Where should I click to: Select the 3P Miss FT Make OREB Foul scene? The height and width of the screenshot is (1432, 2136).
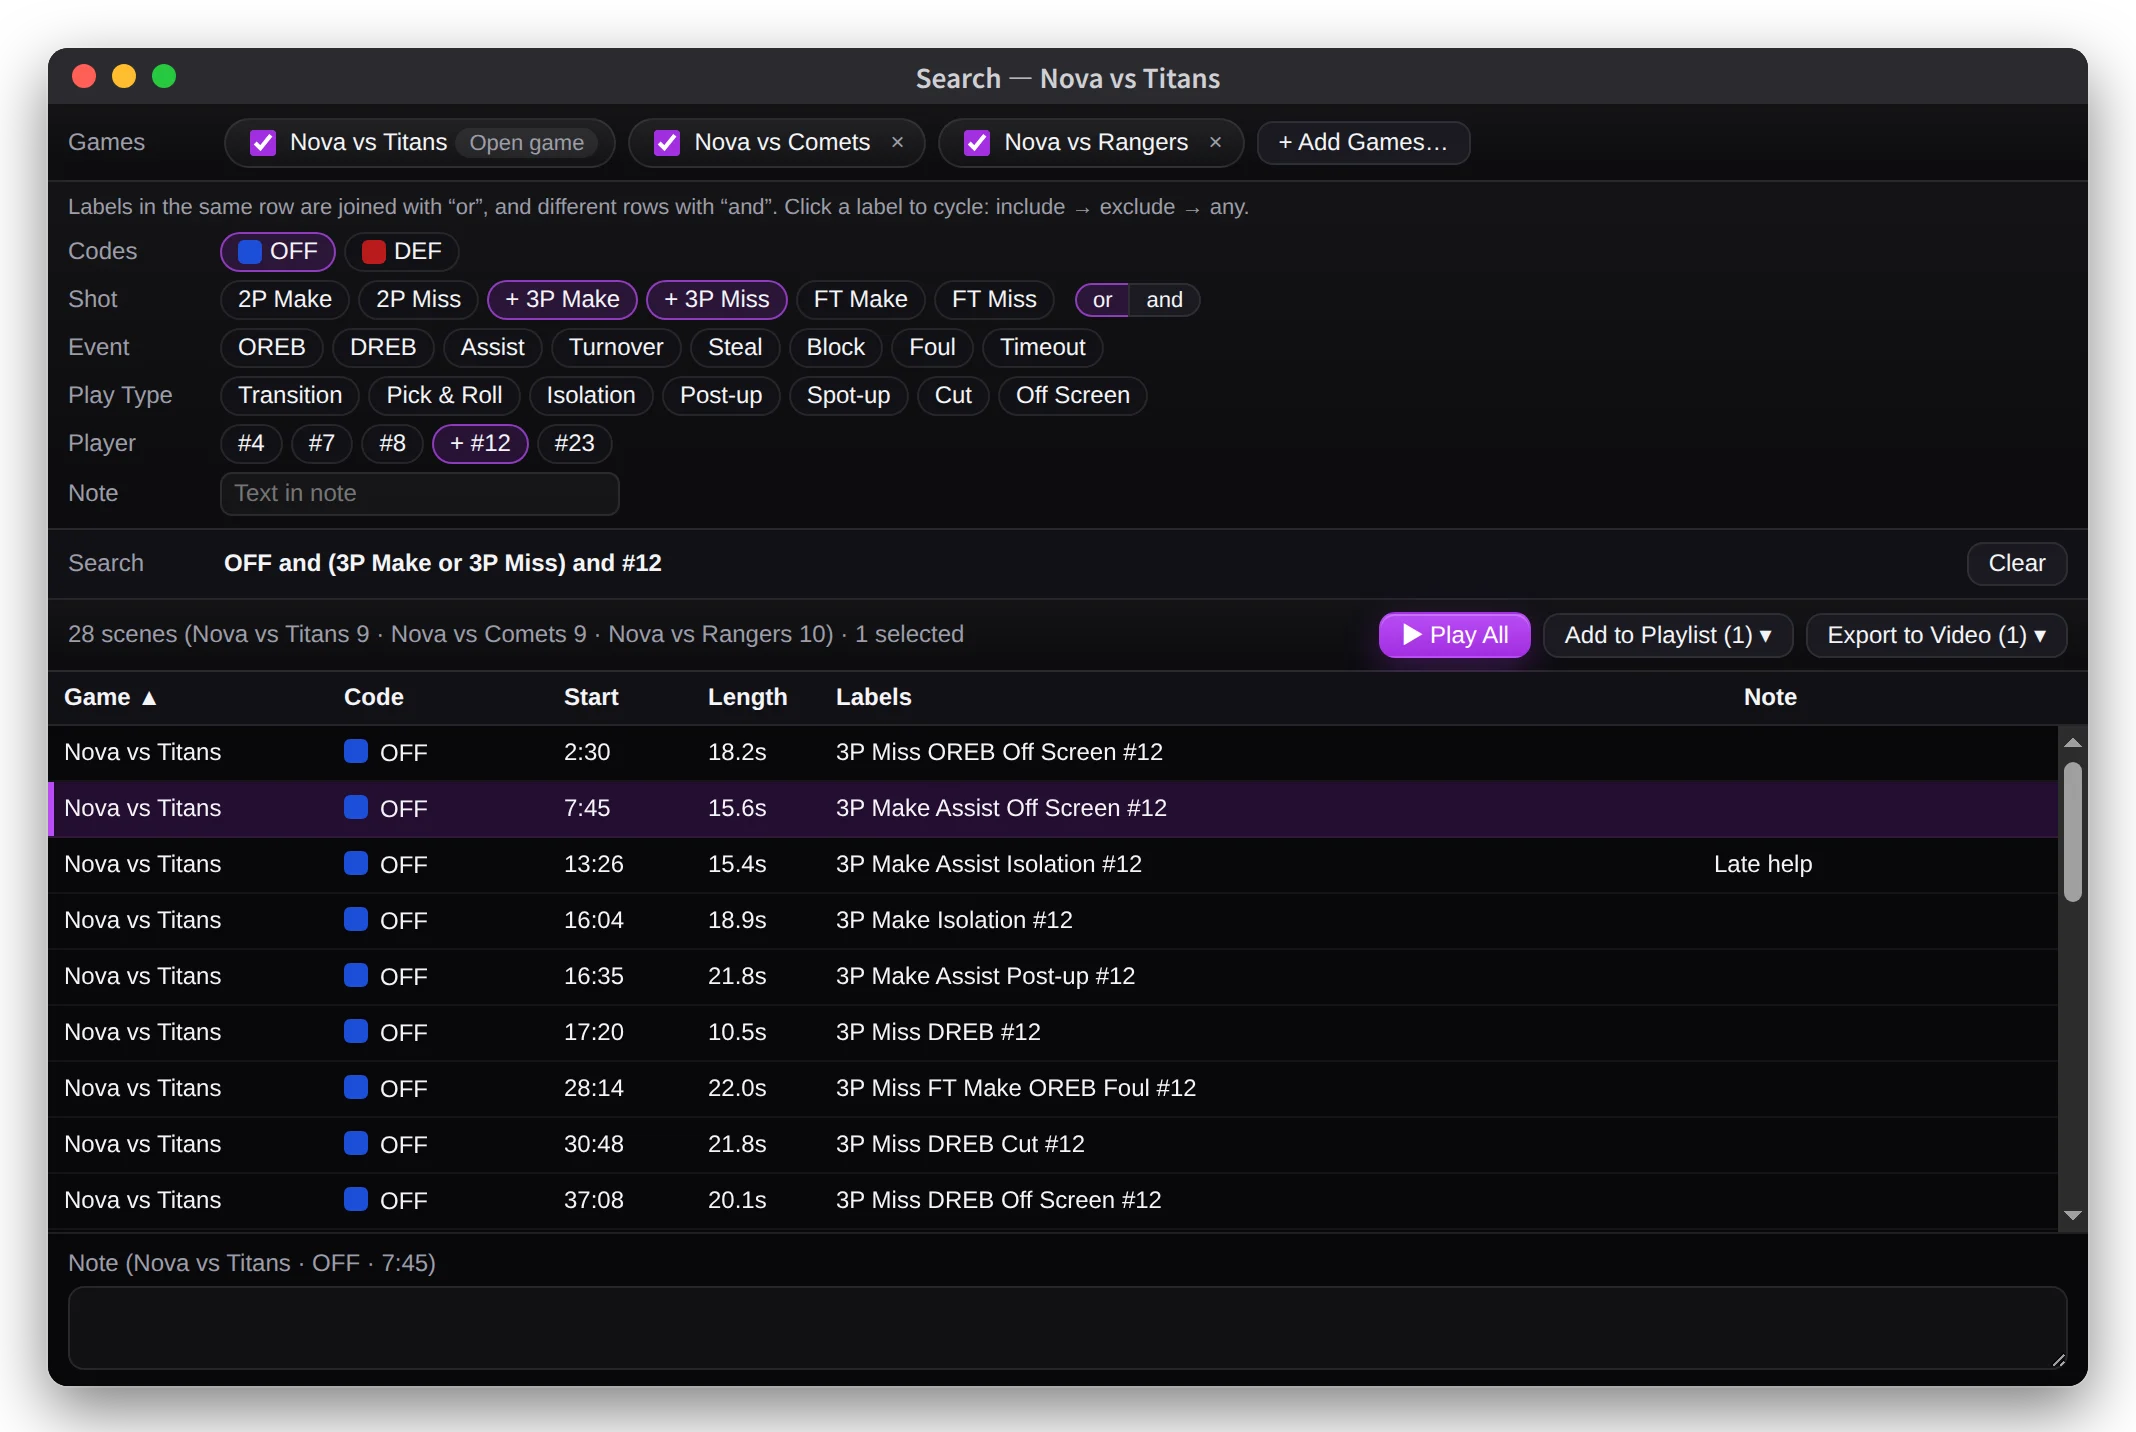tap(1053, 1088)
